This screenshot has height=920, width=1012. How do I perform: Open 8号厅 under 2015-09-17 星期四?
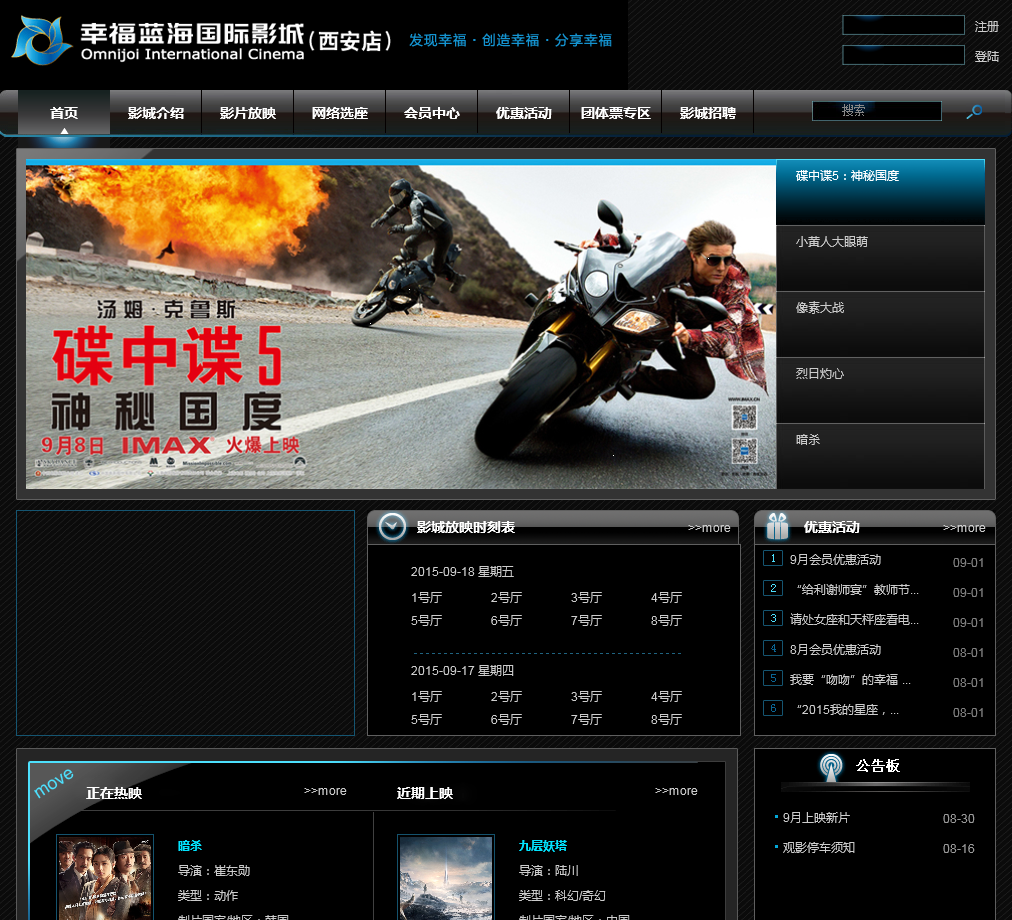666,719
